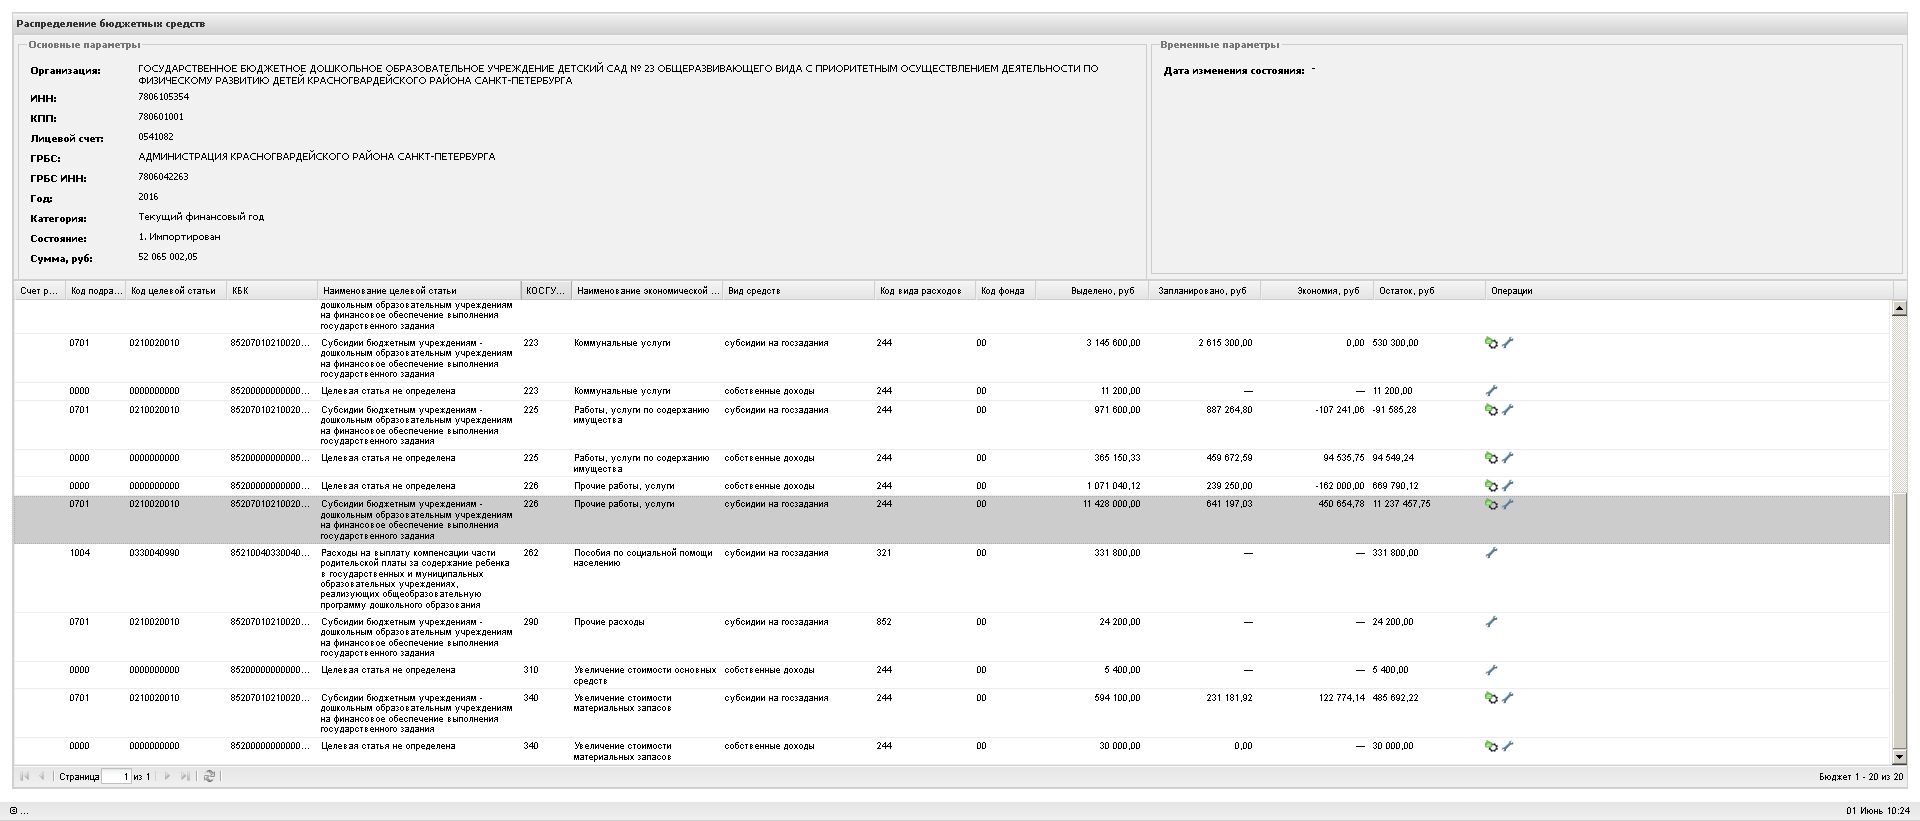Sort by the КБК column header
Image resolution: width=1920 pixels, height=821 pixels.
(x=271, y=291)
